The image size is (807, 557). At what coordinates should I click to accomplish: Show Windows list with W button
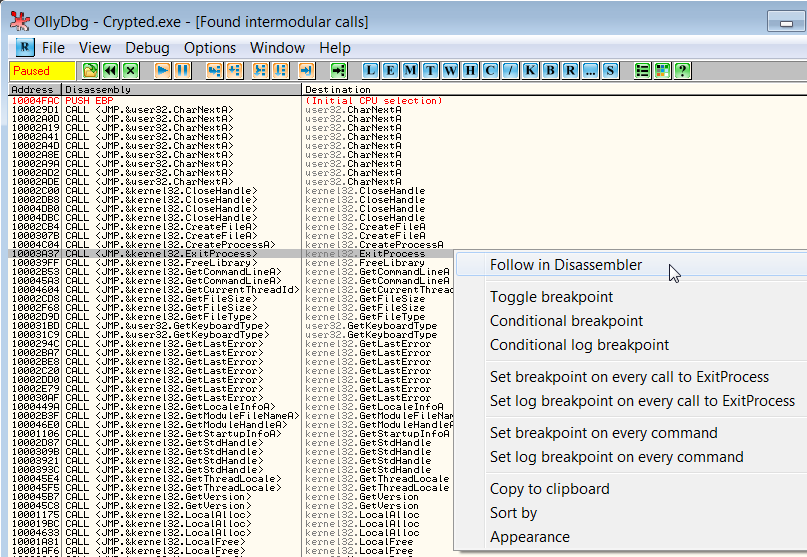[450, 71]
